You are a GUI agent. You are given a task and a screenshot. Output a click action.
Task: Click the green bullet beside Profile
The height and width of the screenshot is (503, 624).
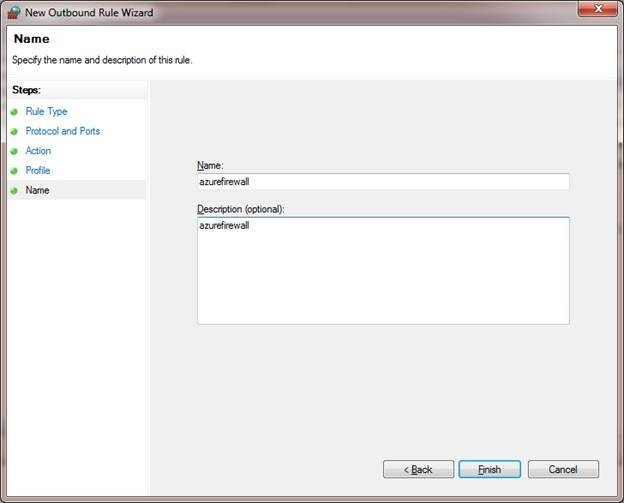pyautogui.click(x=14, y=171)
